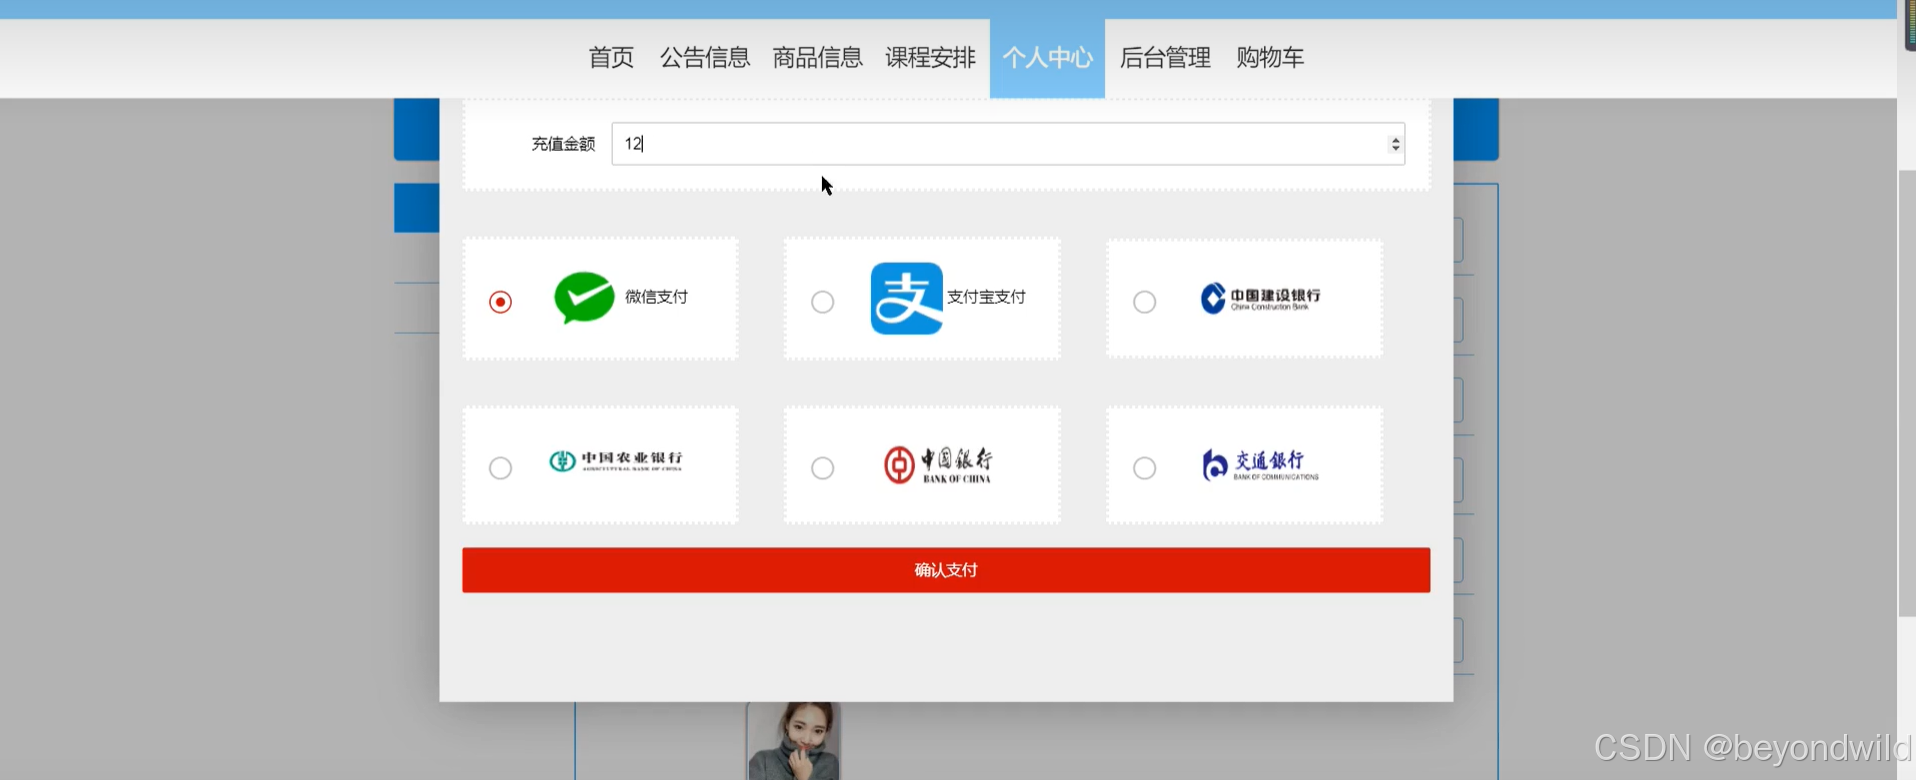Select the 个人中心 tab

1047,58
